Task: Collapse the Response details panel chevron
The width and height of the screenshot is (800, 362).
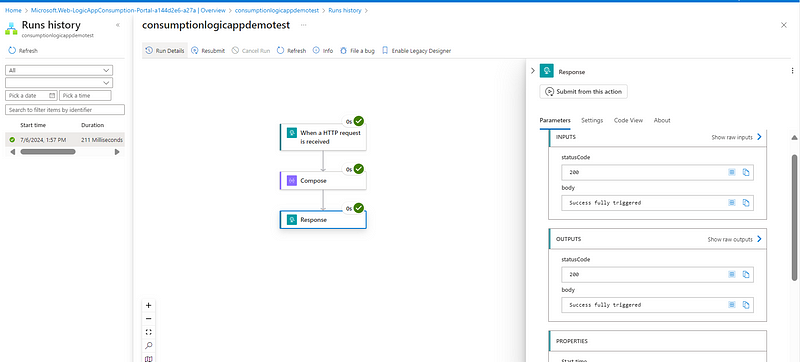Action: click(533, 71)
